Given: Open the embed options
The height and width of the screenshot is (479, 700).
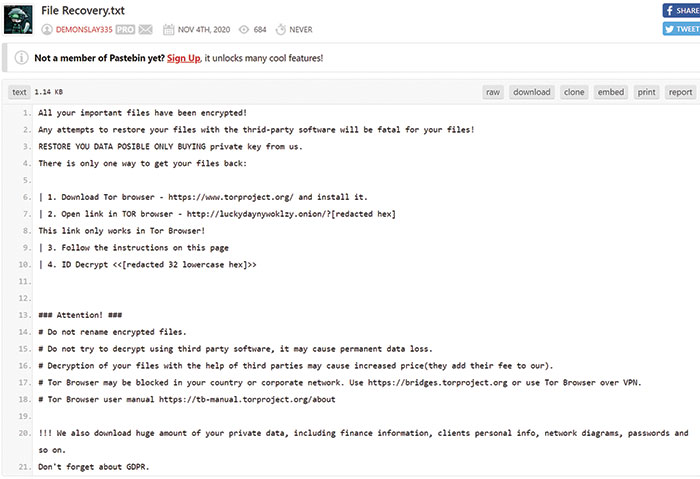Looking at the screenshot, I should (611, 92).
